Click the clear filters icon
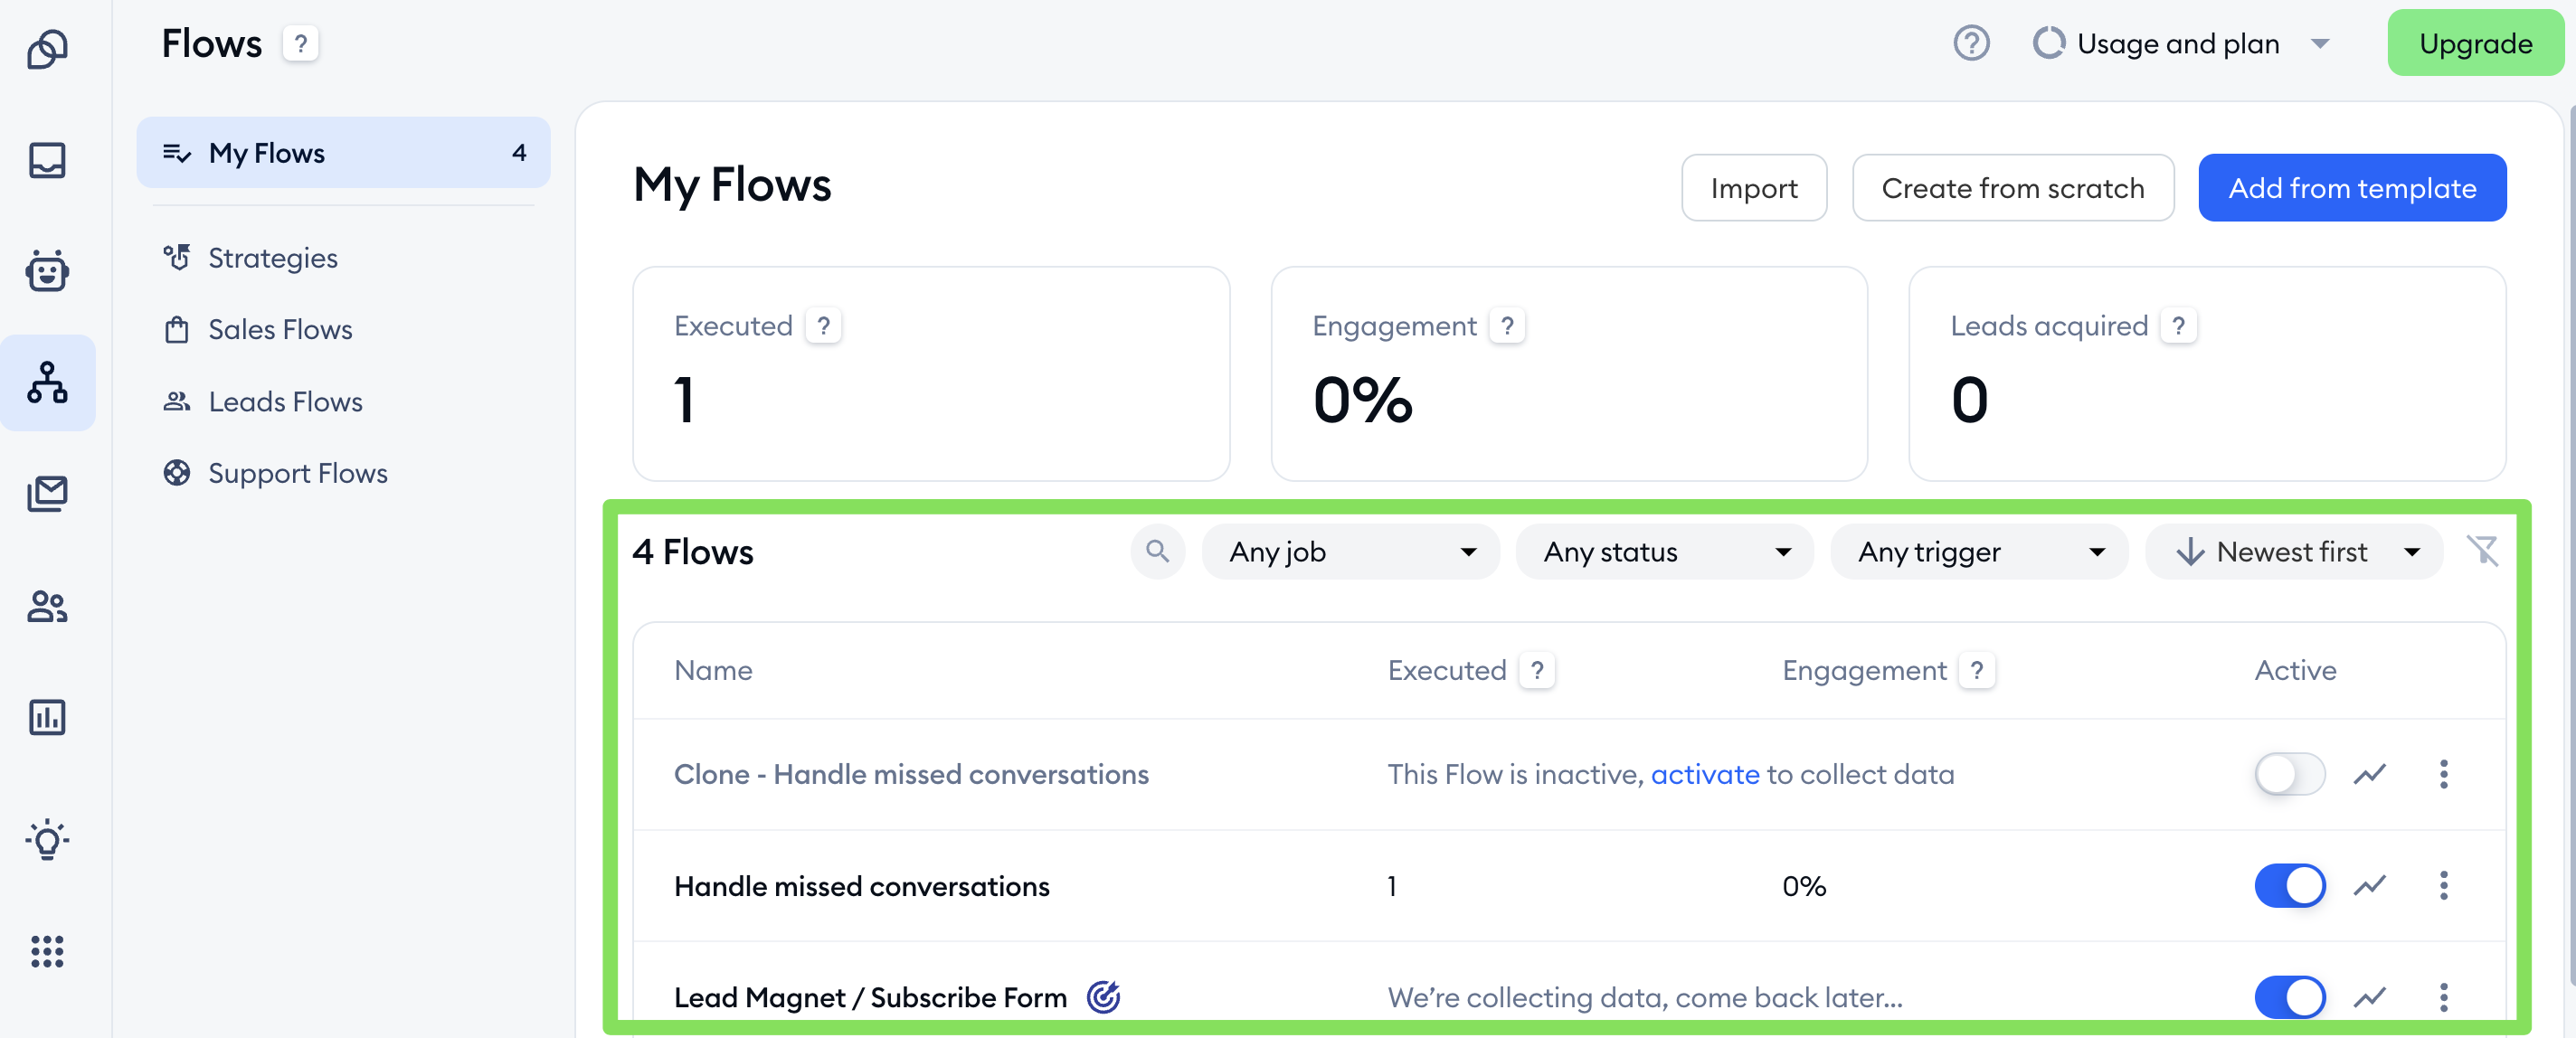This screenshot has height=1038, width=2576. [2482, 551]
